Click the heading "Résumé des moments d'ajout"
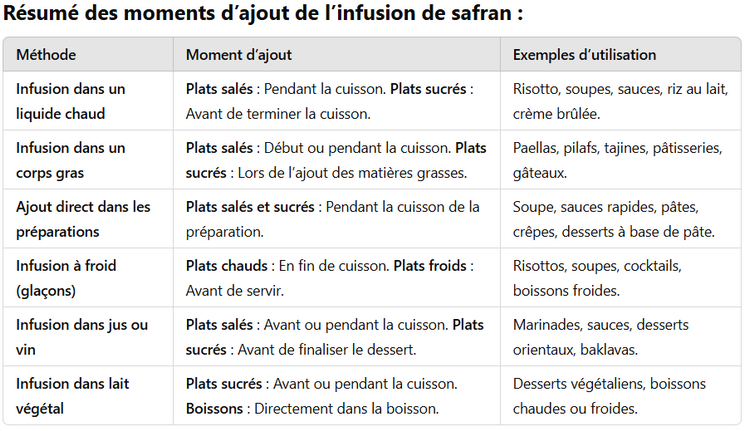749x431 pixels. [x=264, y=16]
